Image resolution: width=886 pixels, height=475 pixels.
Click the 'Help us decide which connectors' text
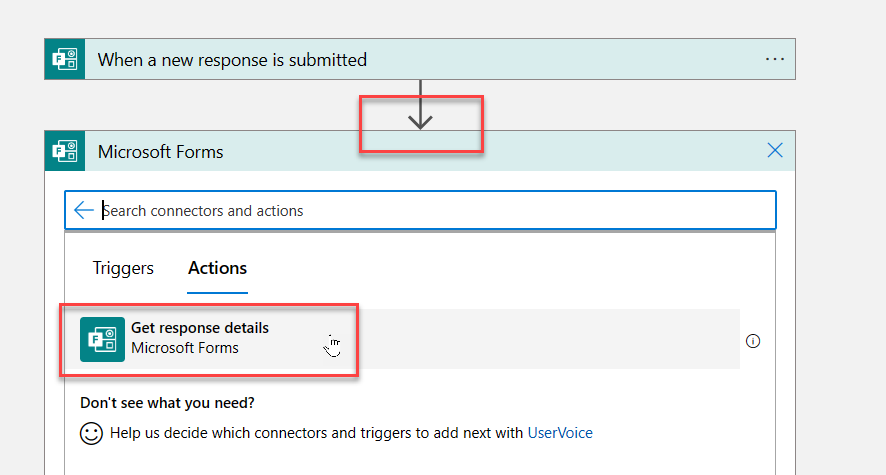click(x=300, y=433)
